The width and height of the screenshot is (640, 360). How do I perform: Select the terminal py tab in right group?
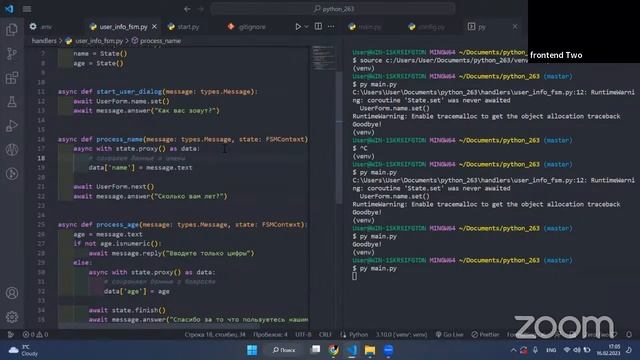click(x=477, y=27)
